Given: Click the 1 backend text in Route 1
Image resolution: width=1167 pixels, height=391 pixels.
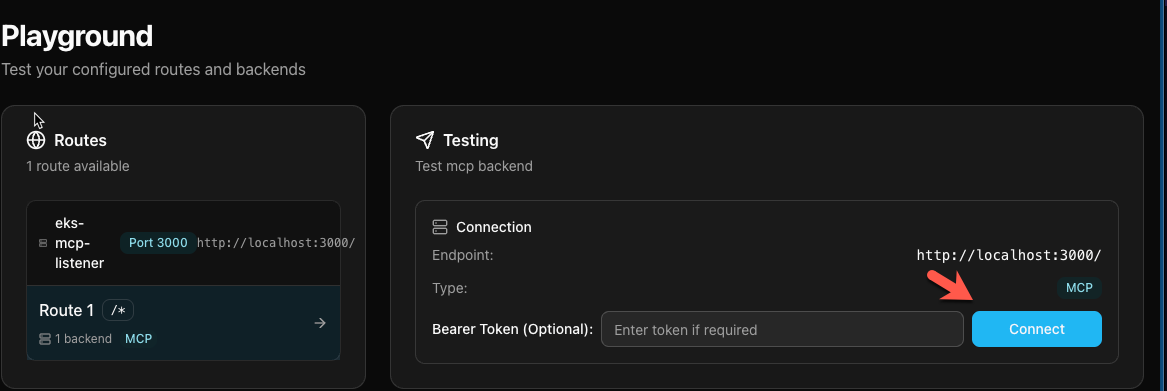Looking at the screenshot, I should pyautogui.click(x=83, y=339).
